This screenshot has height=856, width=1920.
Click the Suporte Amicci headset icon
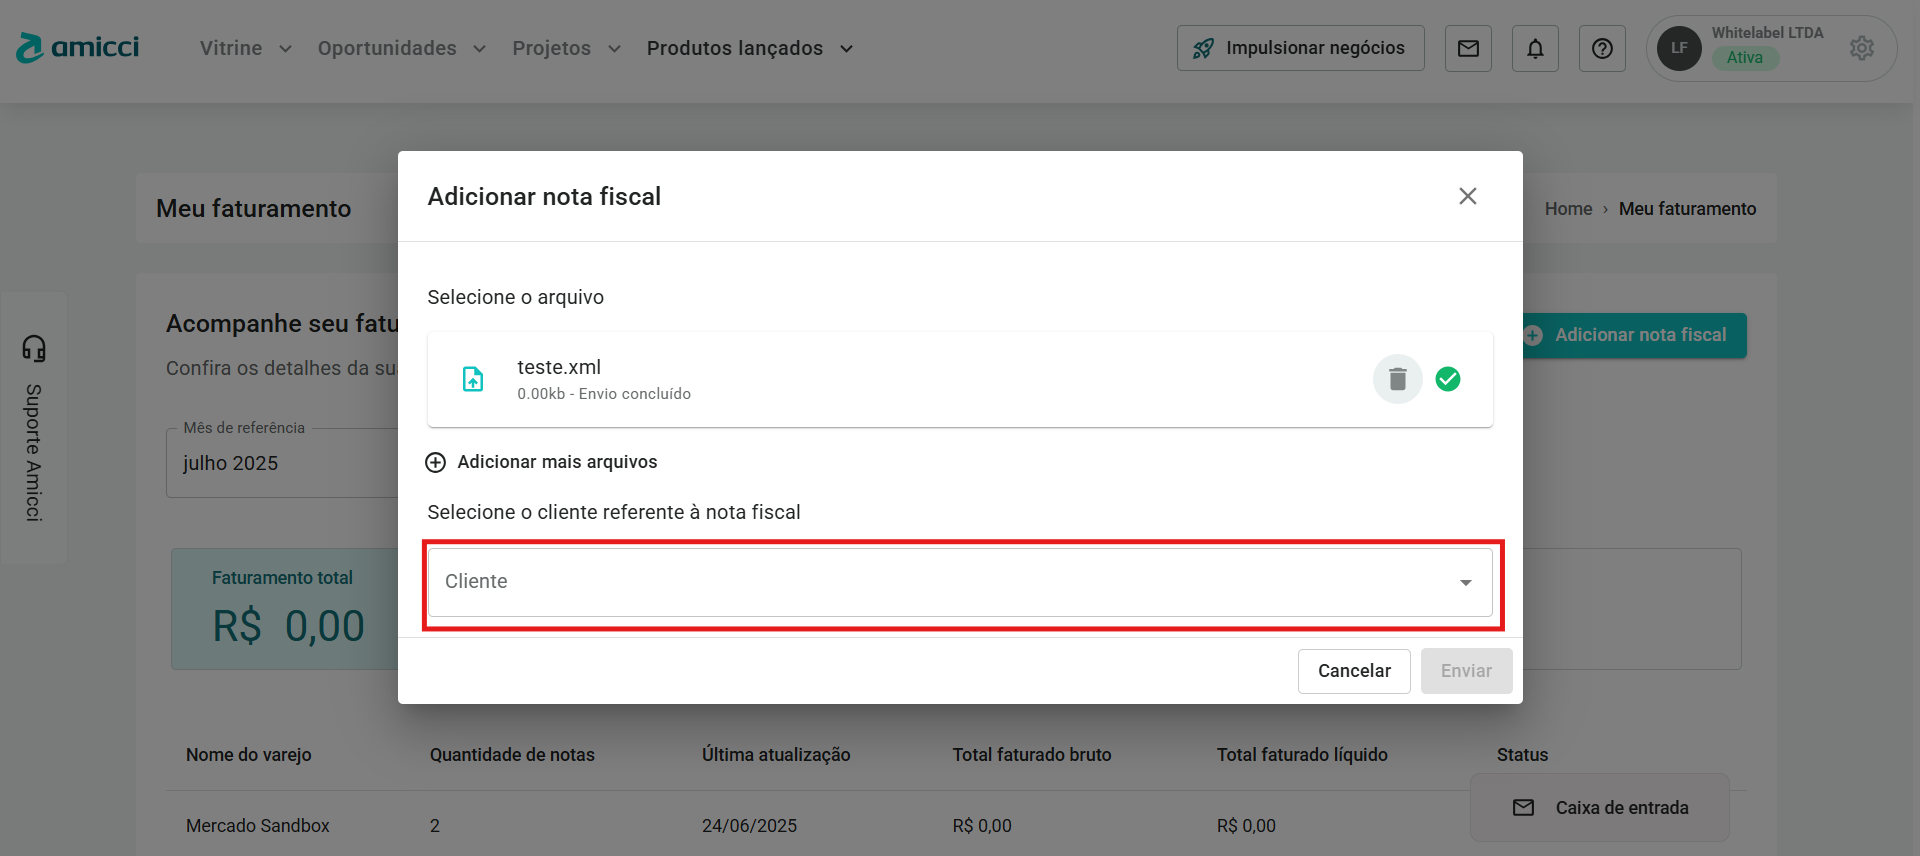coord(34,348)
